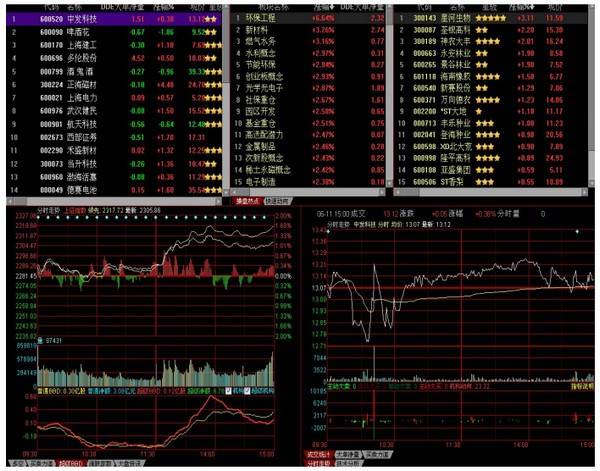Select the row for 600098 啤酒花
This screenshot has width=600, height=471.
point(114,32)
